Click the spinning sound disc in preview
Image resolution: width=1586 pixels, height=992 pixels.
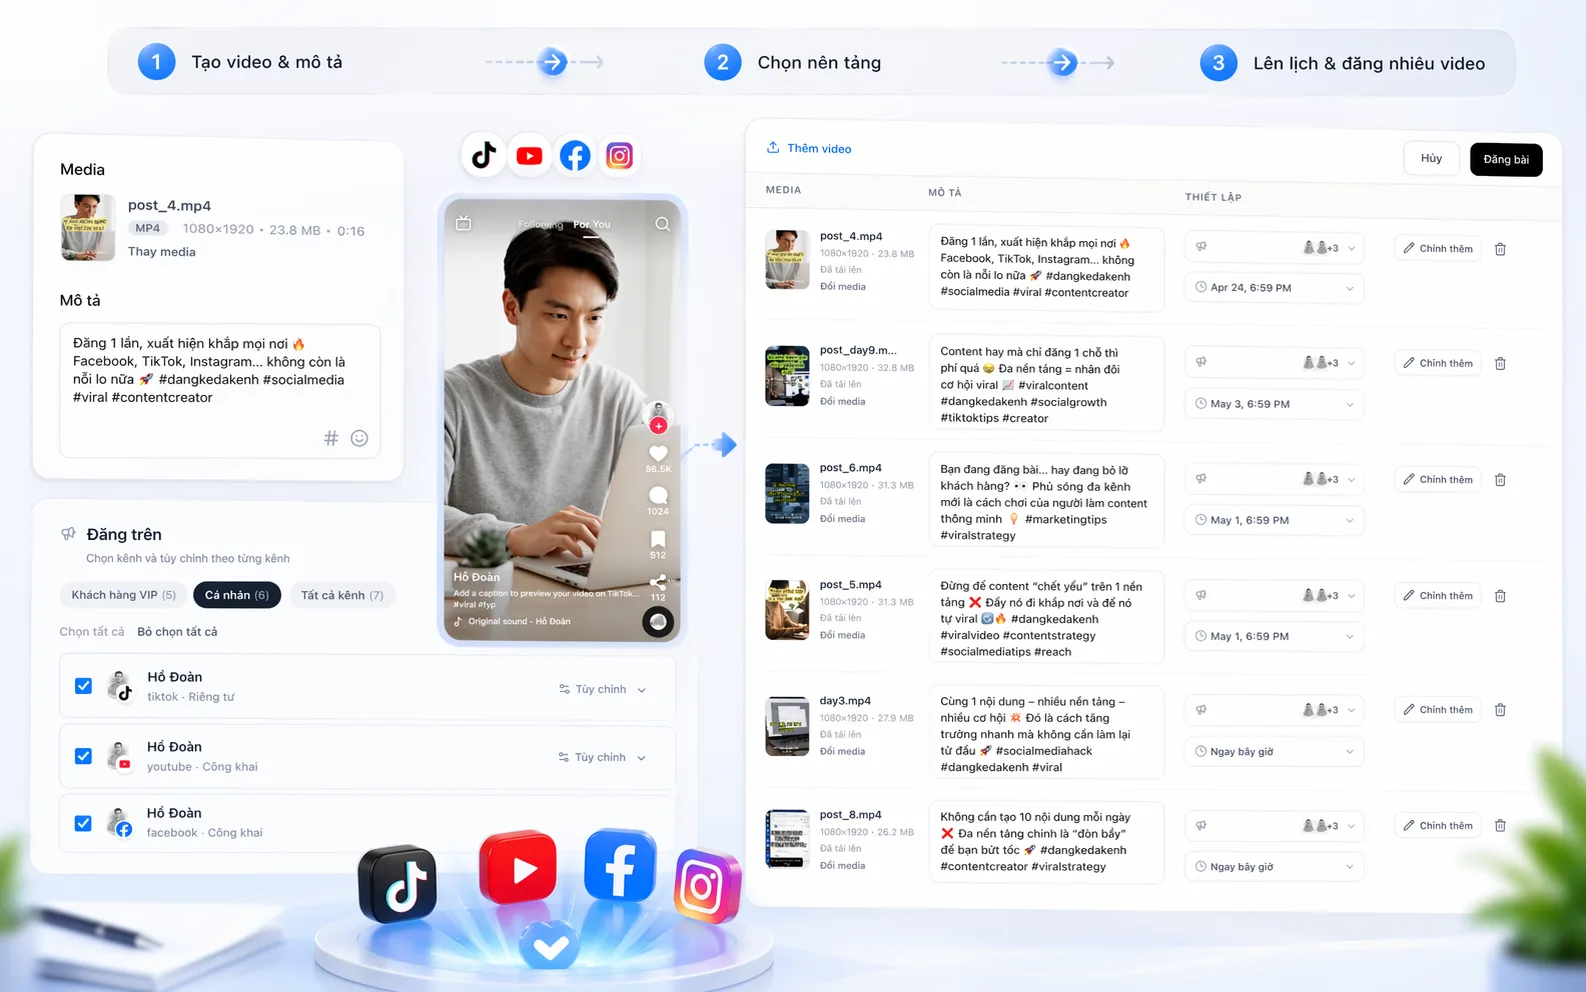tap(658, 622)
